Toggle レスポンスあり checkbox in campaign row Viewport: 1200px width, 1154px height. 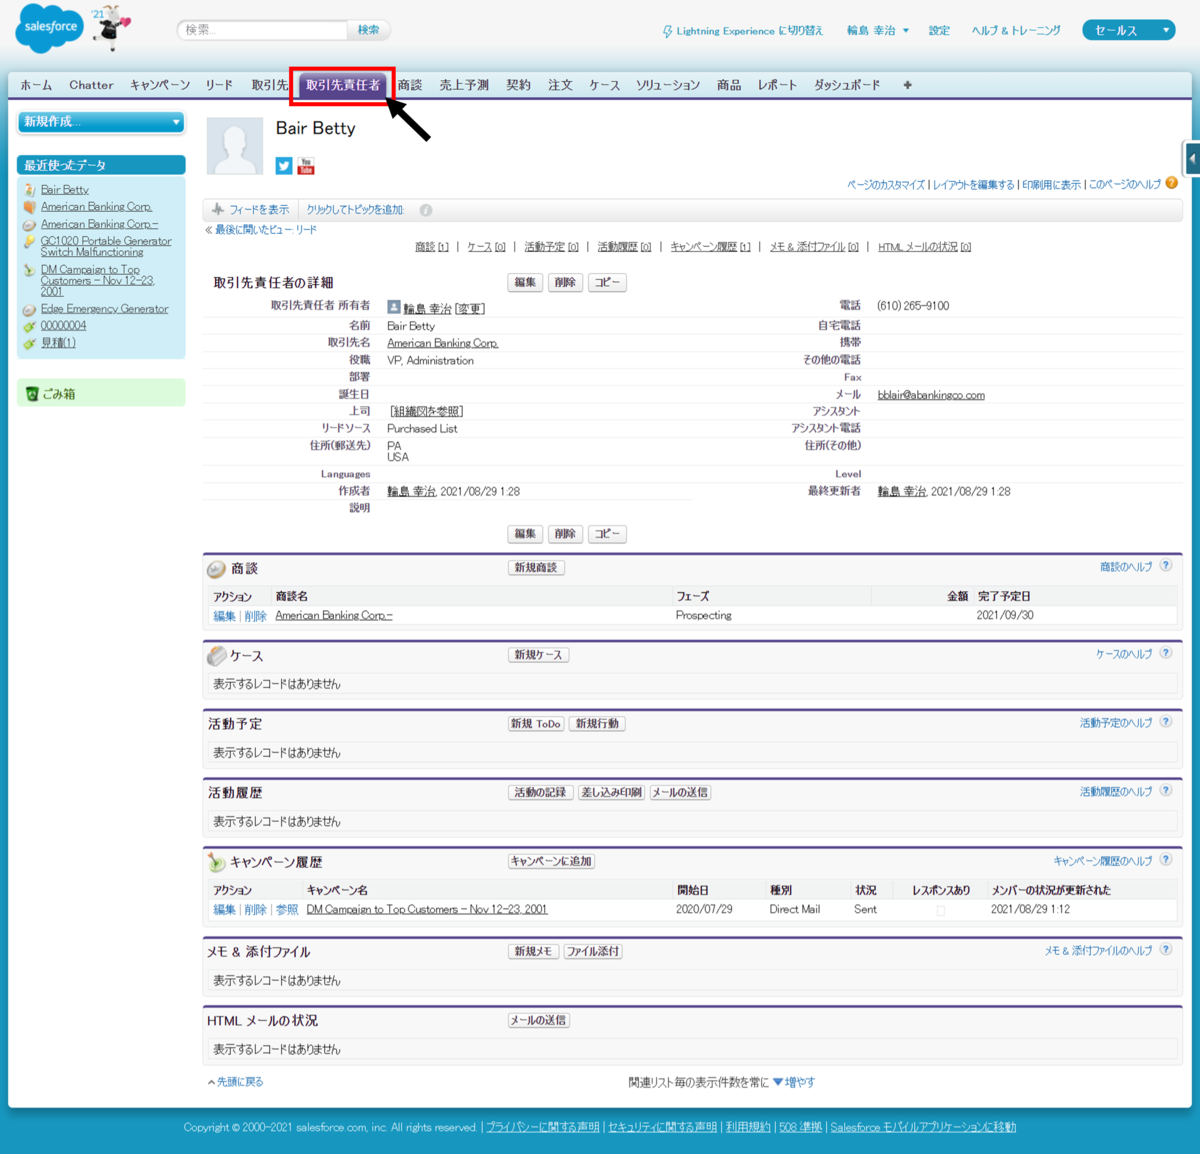(x=940, y=910)
